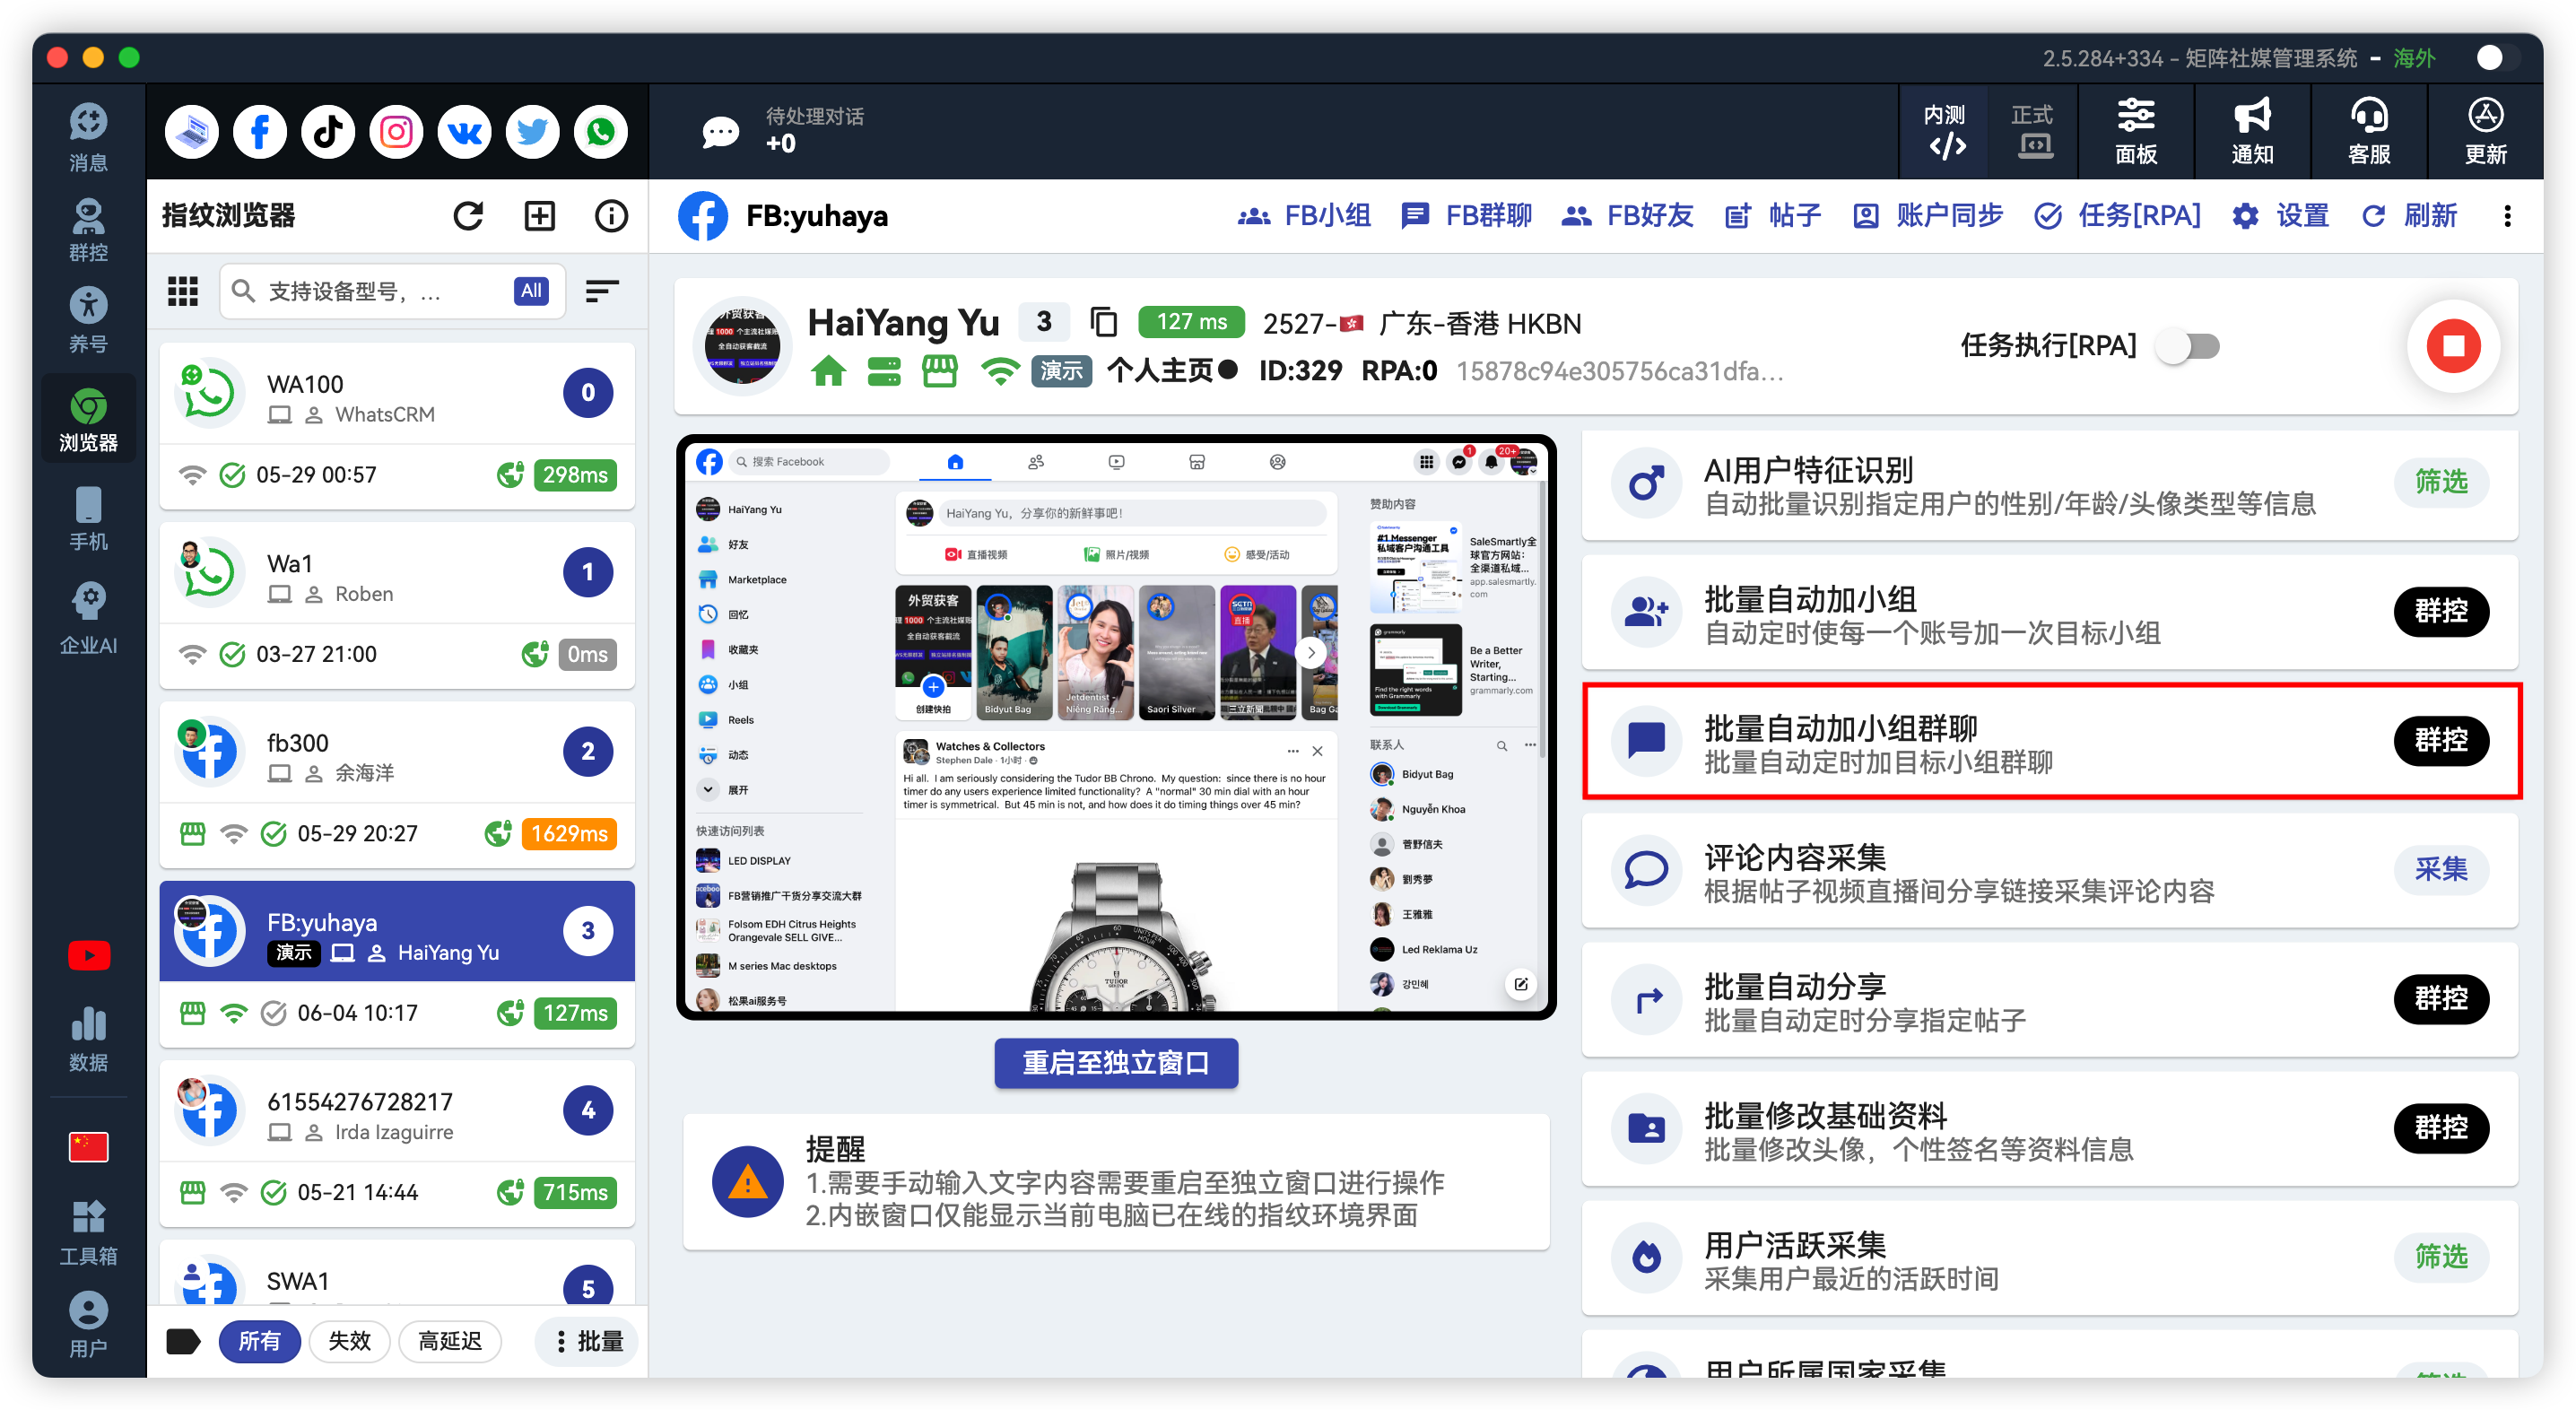Switch to grid view of browser list

[183, 291]
